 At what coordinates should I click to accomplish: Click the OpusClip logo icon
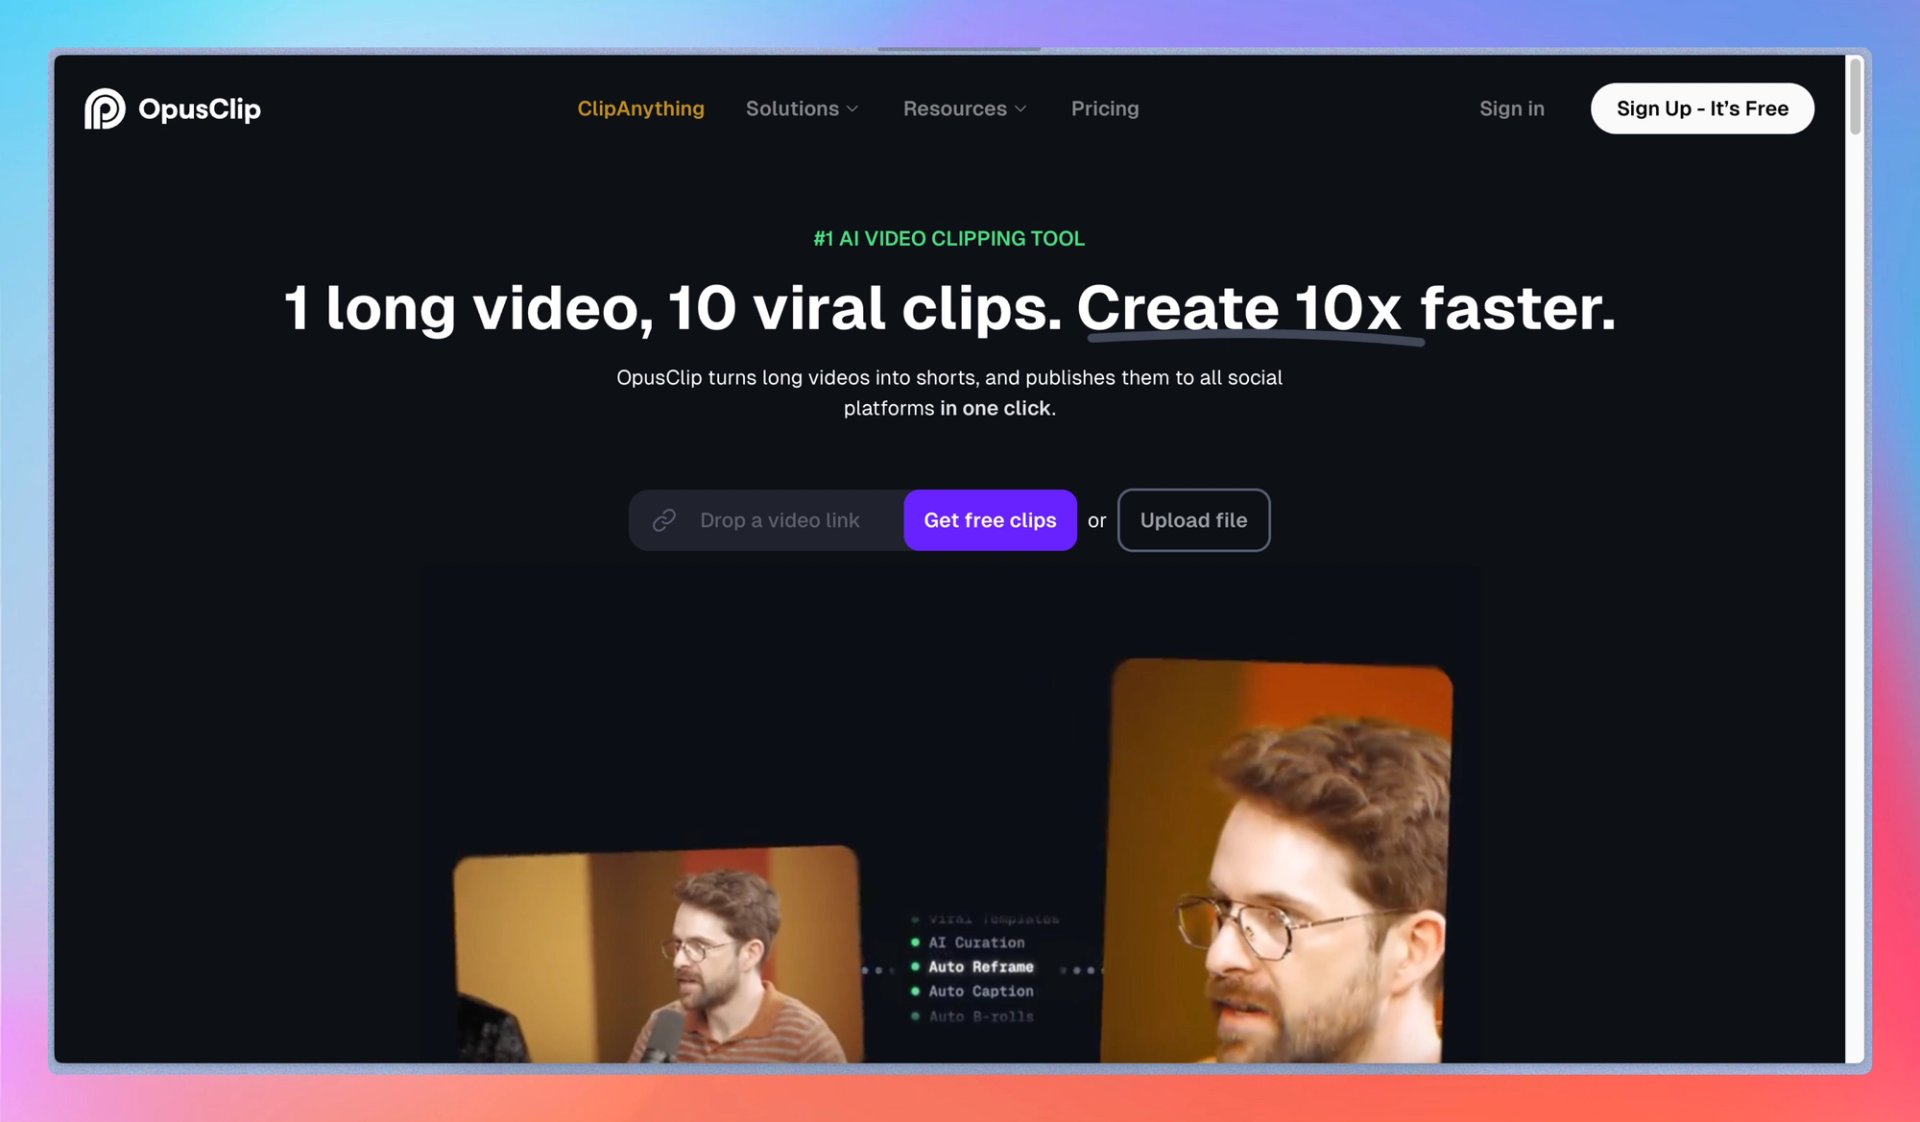(104, 108)
